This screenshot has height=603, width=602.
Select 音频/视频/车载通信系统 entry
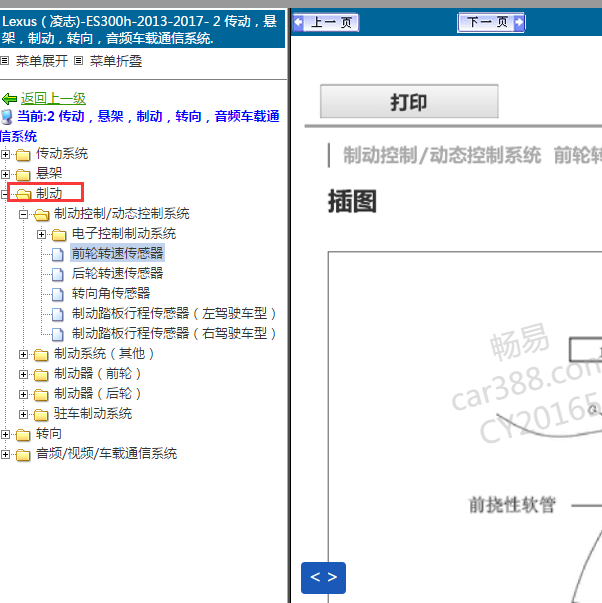[107, 453]
